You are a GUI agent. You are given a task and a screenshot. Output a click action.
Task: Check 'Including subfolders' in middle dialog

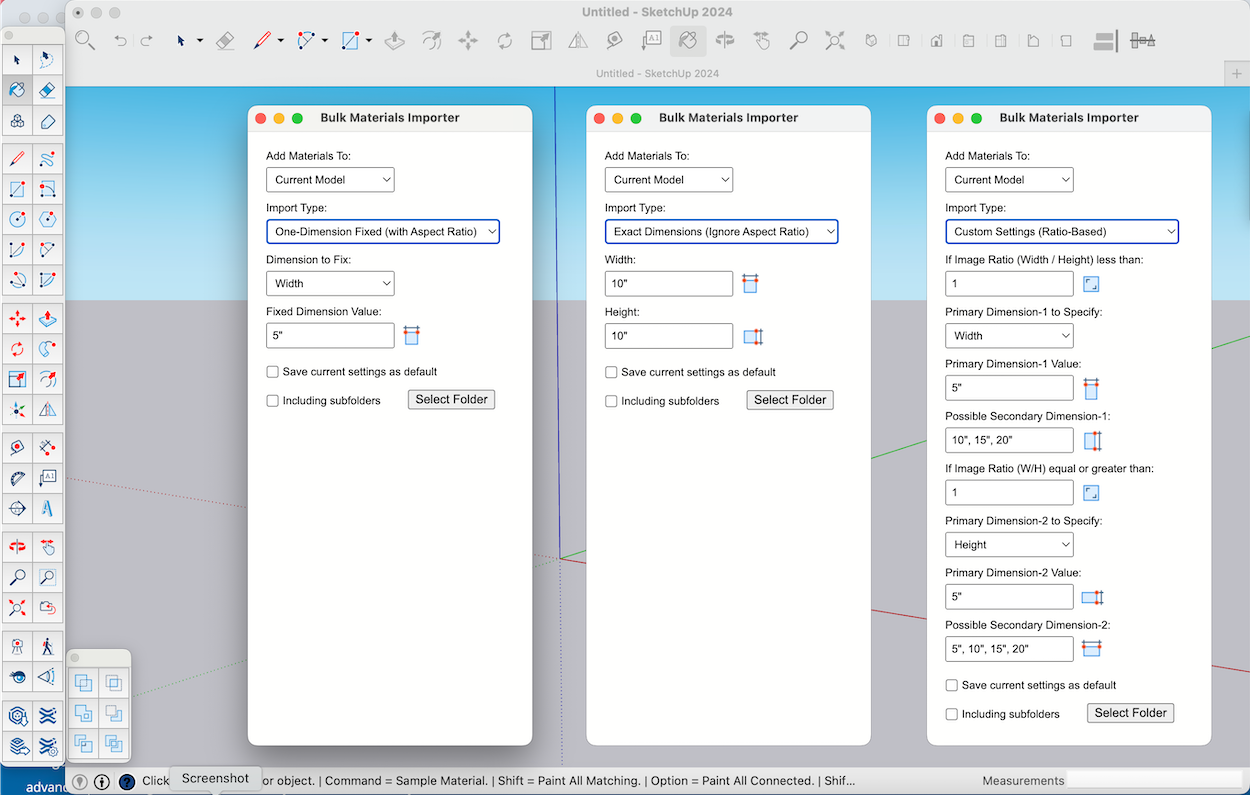click(611, 401)
